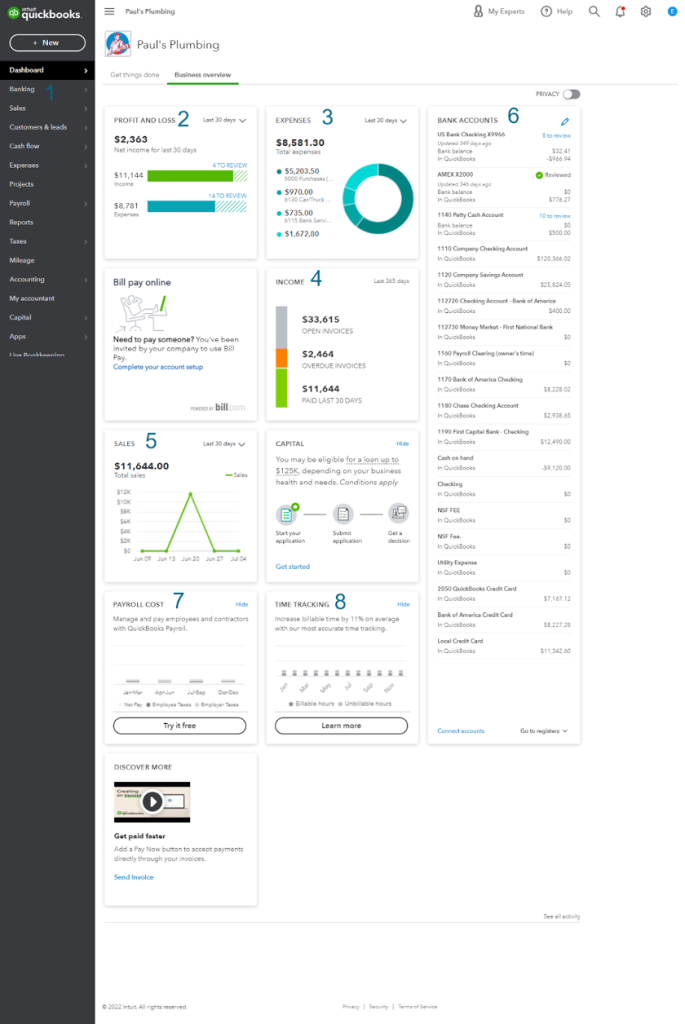This screenshot has height=1024, width=685.
Task: Click the expenses donut chart
Action: click(377, 199)
